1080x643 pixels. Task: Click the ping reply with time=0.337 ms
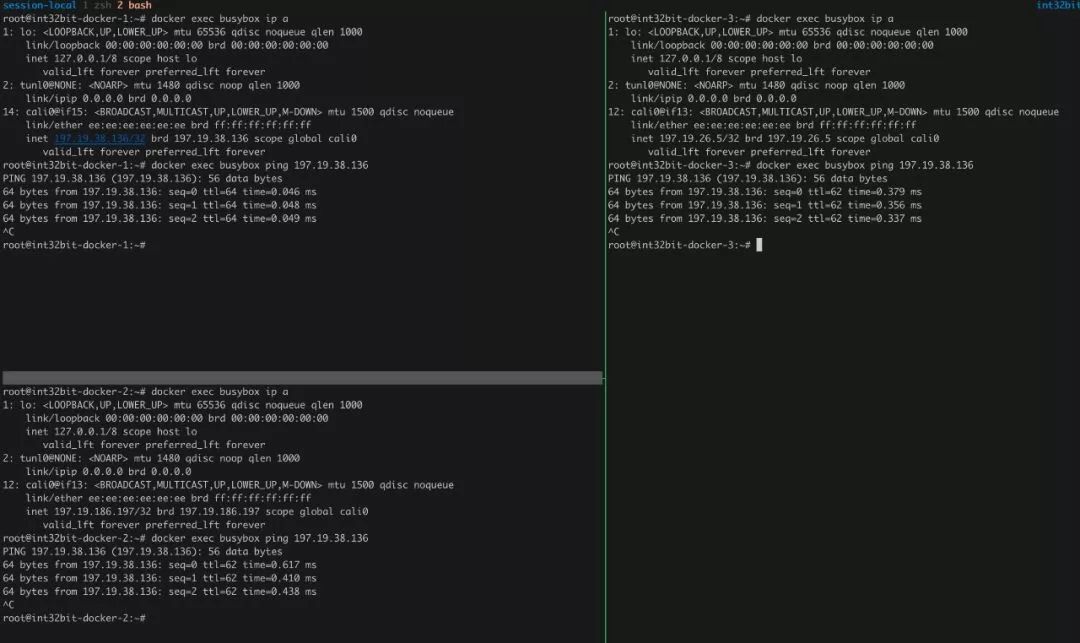coord(765,218)
